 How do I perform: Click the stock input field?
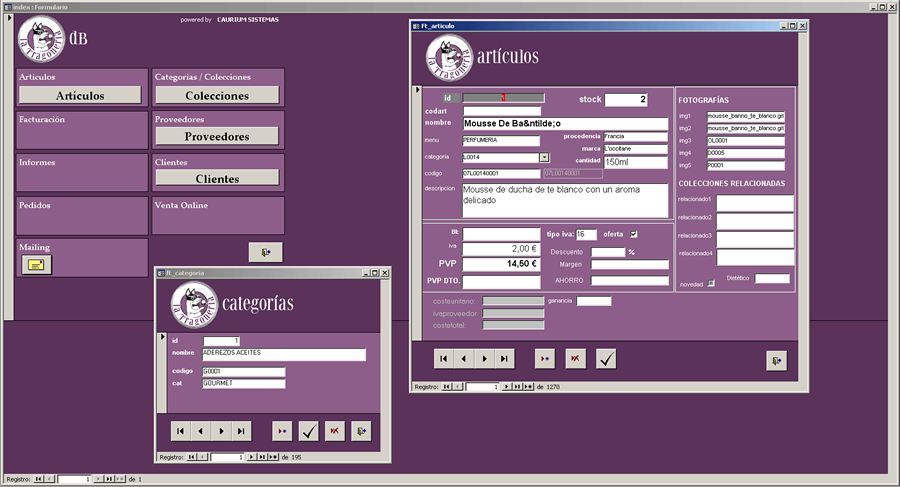[626, 99]
